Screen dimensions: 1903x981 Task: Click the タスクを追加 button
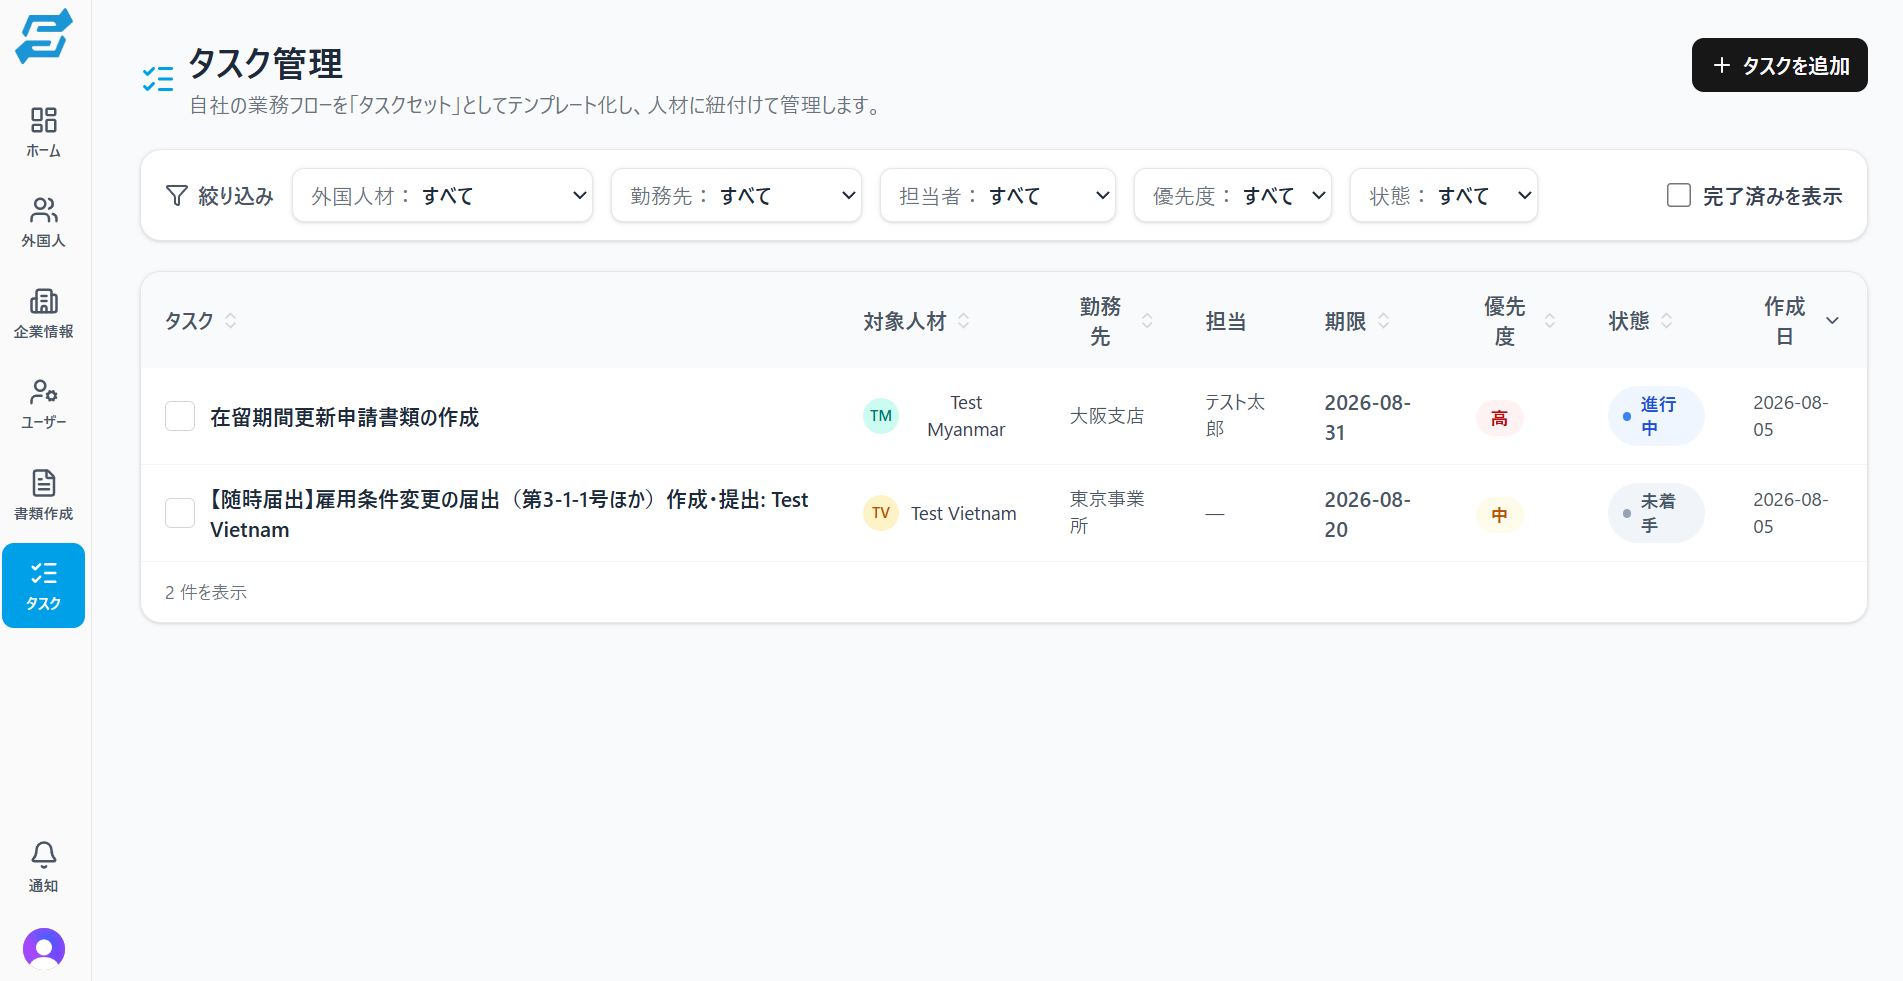1780,65
